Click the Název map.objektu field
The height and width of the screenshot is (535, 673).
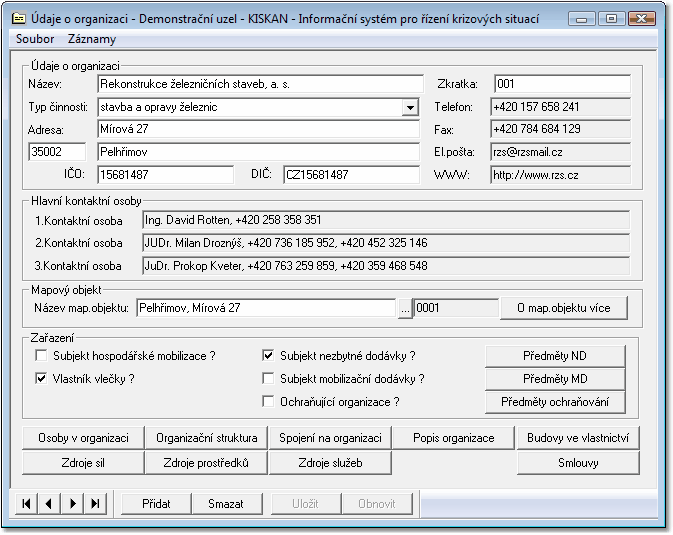click(266, 308)
